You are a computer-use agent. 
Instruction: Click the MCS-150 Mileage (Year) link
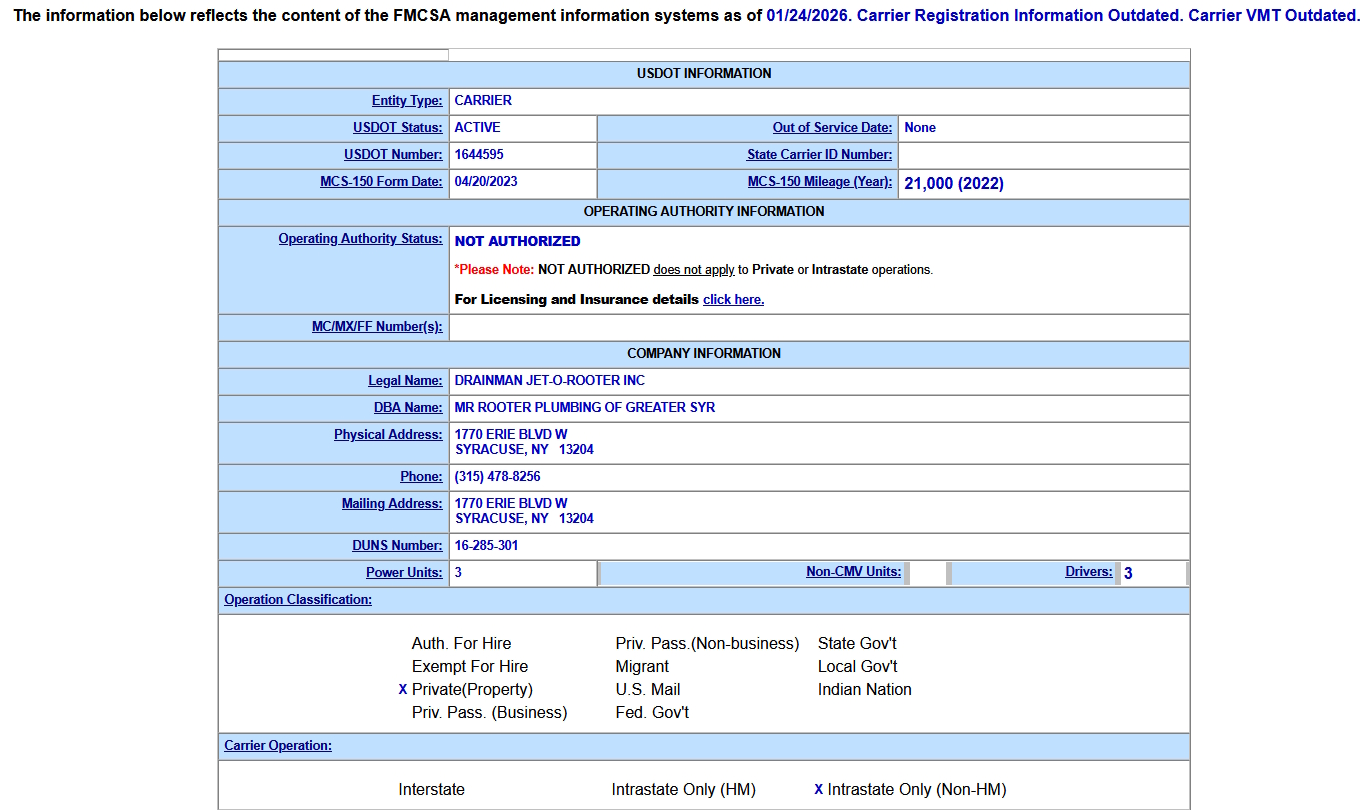820,182
